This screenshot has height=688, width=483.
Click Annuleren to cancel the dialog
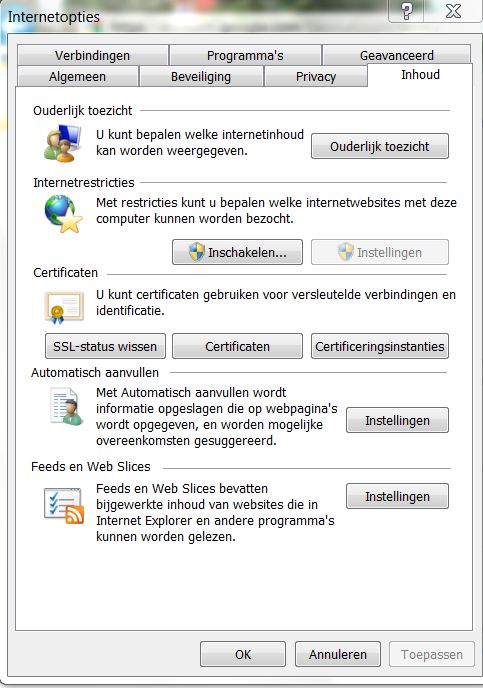[x=338, y=654]
